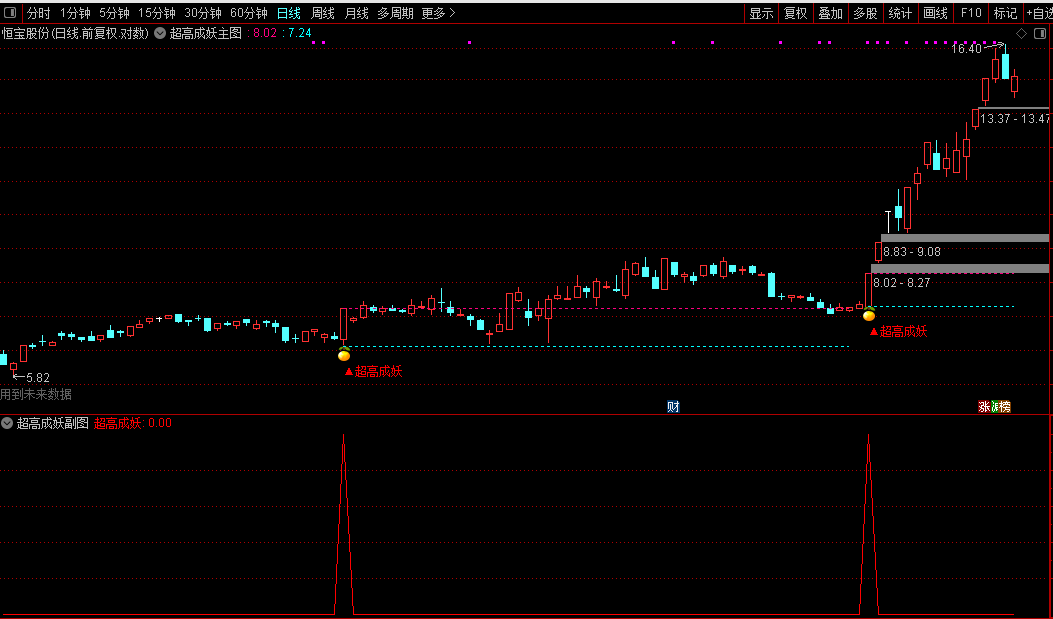Click the first red ▲超高成妖 signal label

click(x=373, y=371)
